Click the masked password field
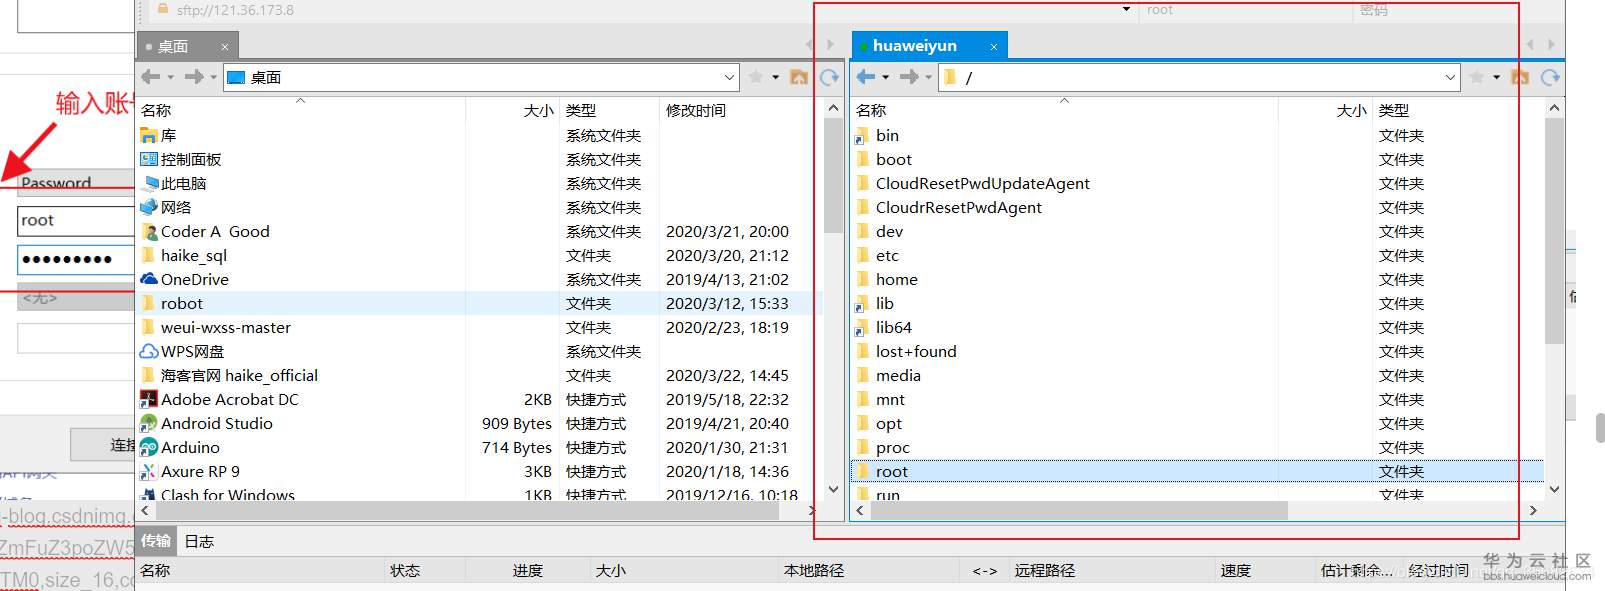Image resolution: width=1605 pixels, height=591 pixels. point(75,259)
